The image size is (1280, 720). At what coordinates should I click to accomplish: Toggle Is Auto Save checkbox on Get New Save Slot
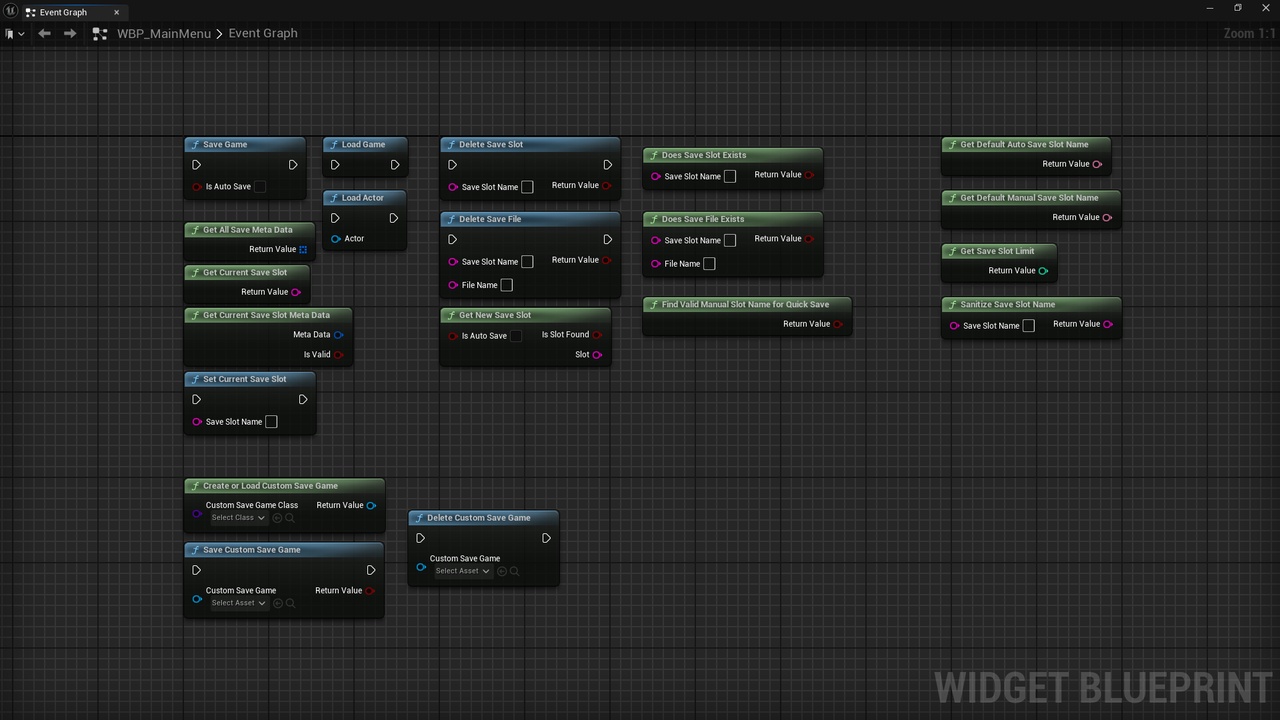(516, 336)
